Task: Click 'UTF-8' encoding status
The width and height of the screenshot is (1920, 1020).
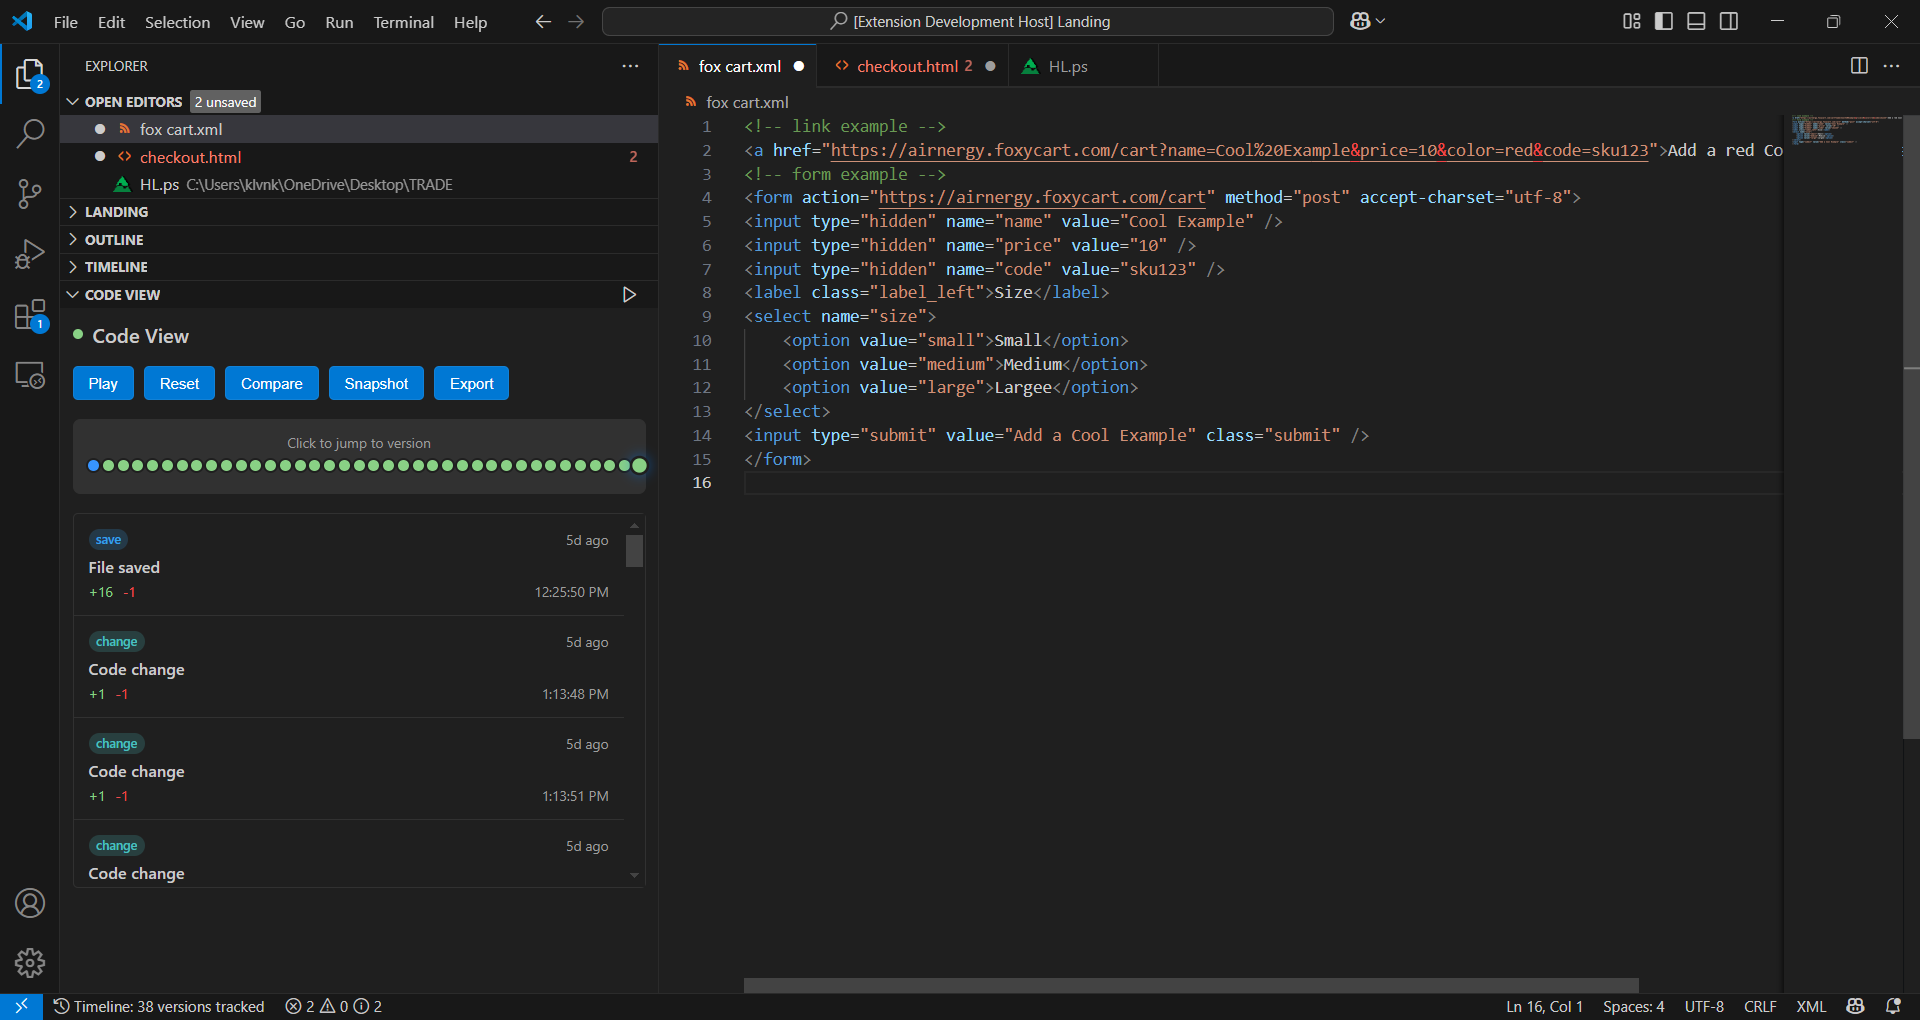Action: click(1704, 1006)
